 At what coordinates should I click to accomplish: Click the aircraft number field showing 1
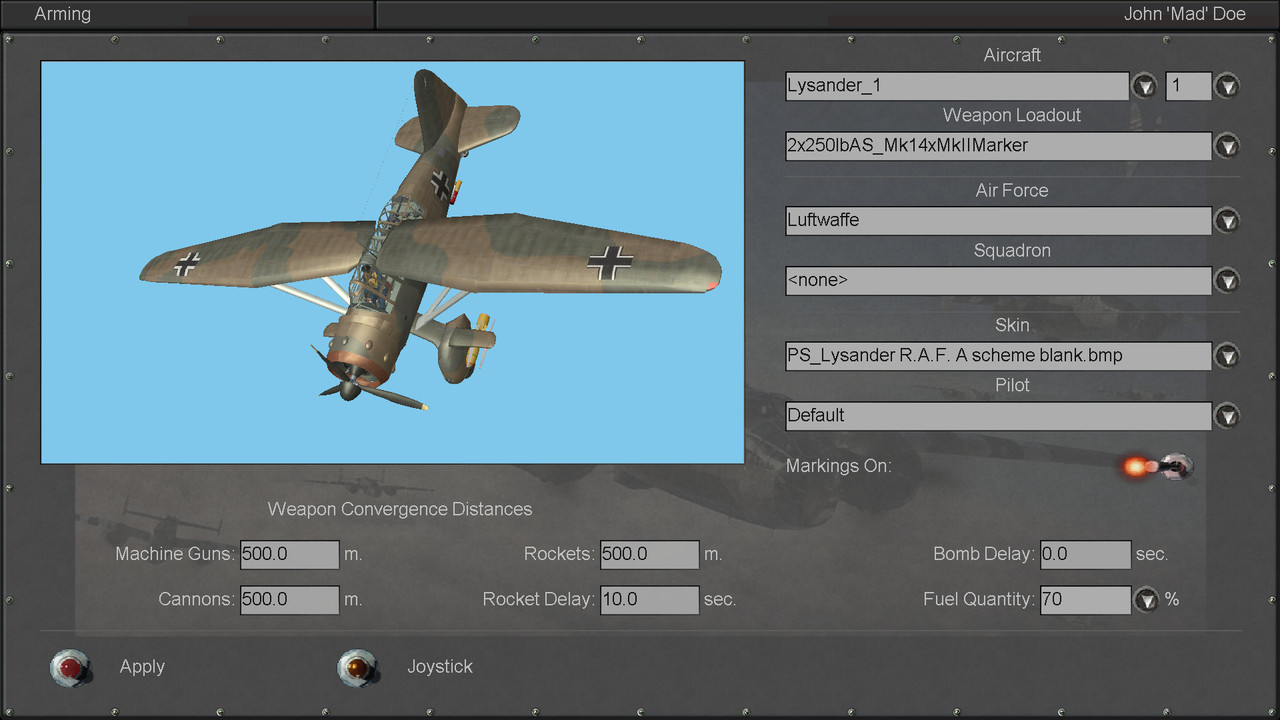tap(1189, 86)
